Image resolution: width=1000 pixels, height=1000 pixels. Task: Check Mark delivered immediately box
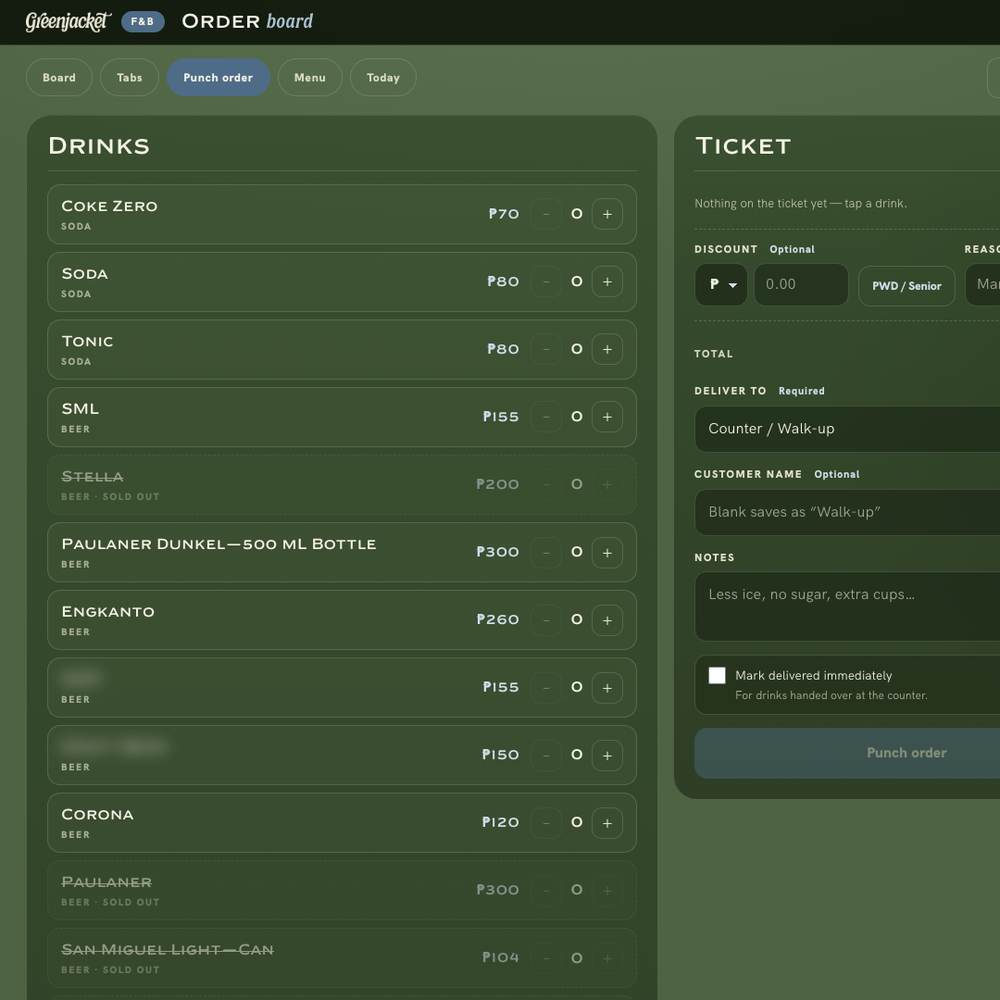point(717,675)
